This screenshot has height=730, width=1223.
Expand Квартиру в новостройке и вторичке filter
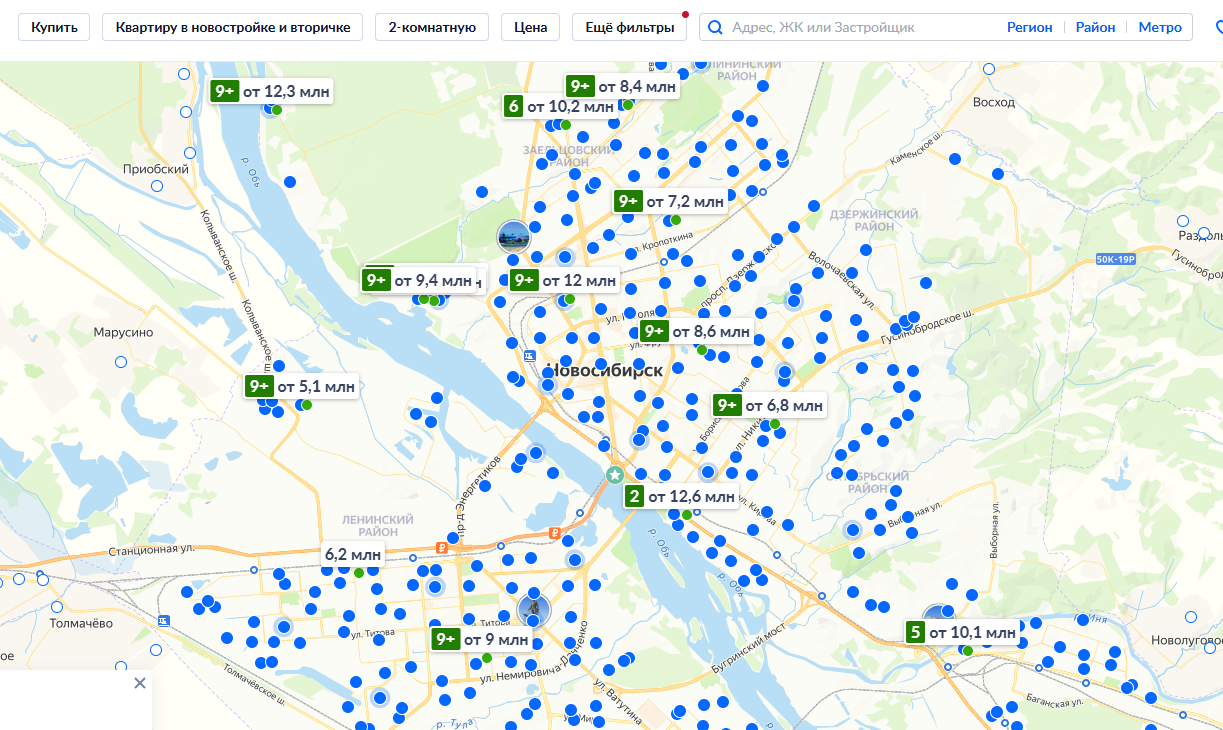(232, 27)
